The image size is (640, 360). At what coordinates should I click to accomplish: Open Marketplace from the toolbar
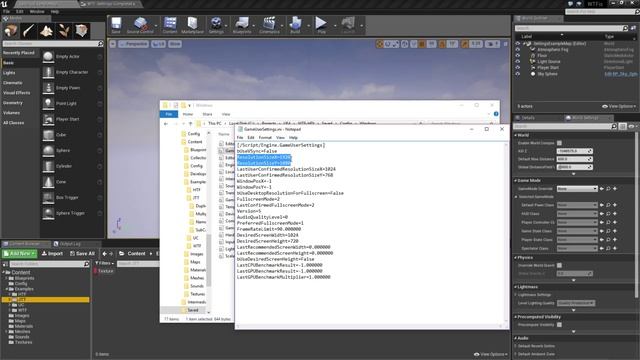click(192, 25)
